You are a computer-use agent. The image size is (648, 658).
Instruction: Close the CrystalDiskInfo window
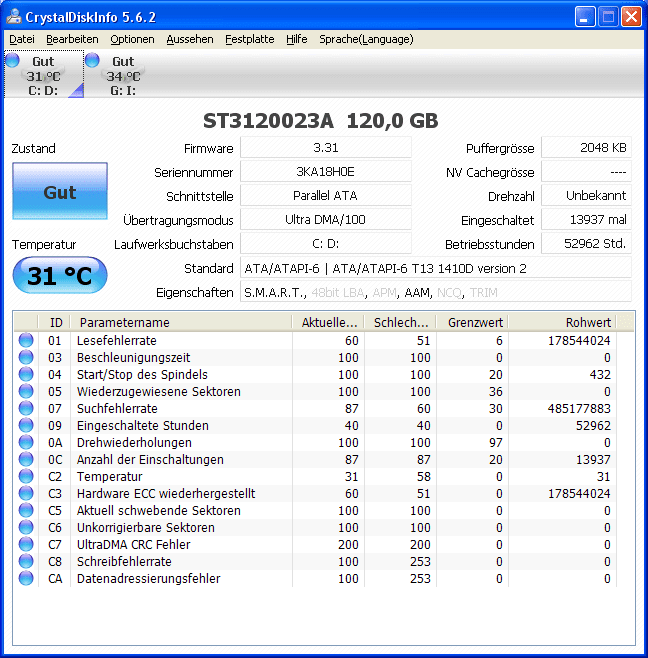click(x=631, y=17)
